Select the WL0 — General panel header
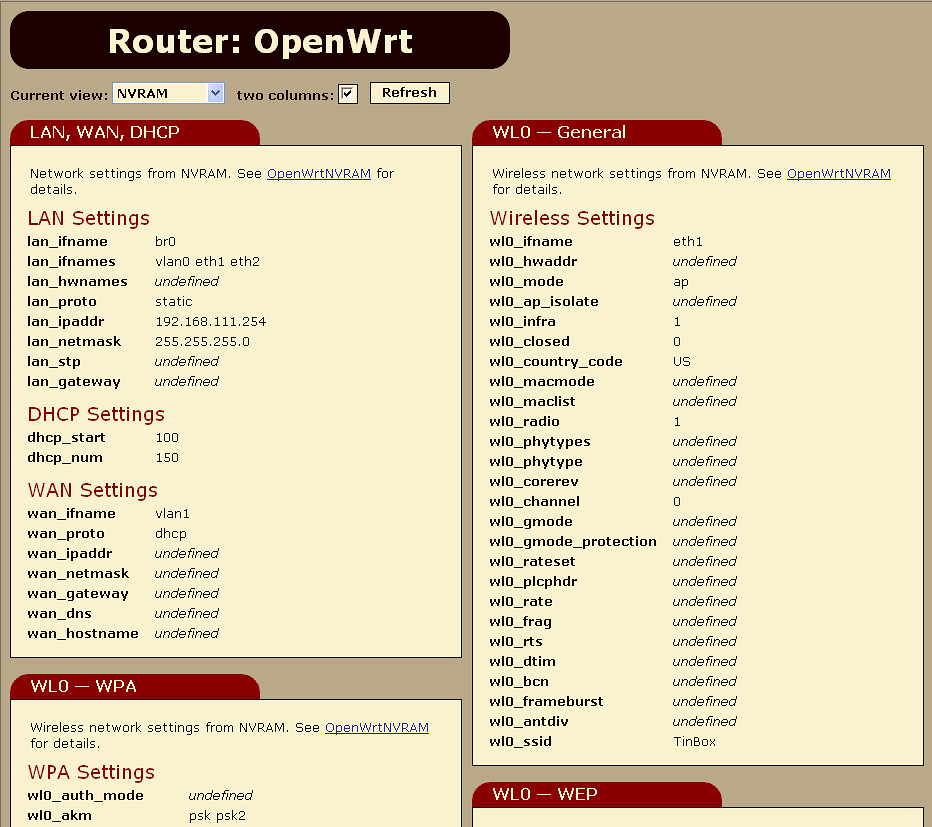The width and height of the screenshot is (932, 827). [597, 133]
